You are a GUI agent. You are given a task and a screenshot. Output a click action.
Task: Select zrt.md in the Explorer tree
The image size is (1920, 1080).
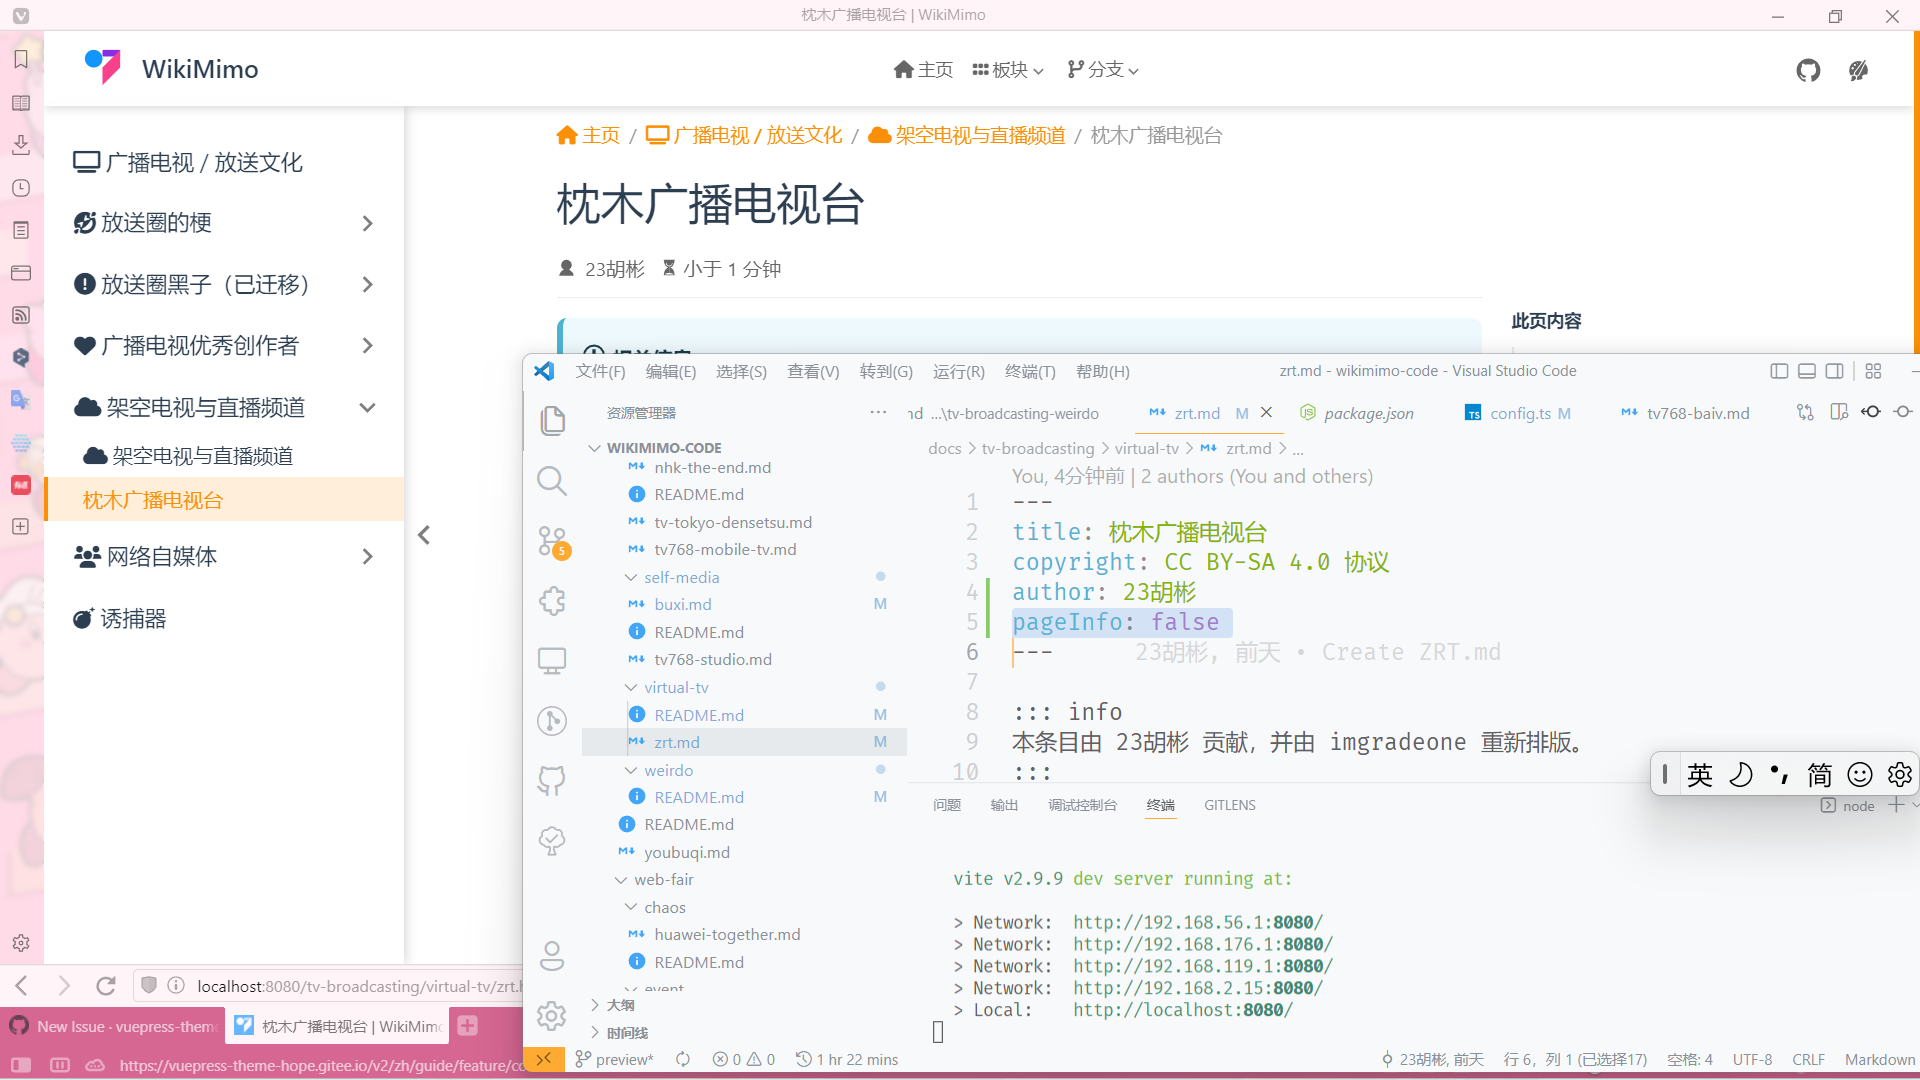pyautogui.click(x=676, y=741)
